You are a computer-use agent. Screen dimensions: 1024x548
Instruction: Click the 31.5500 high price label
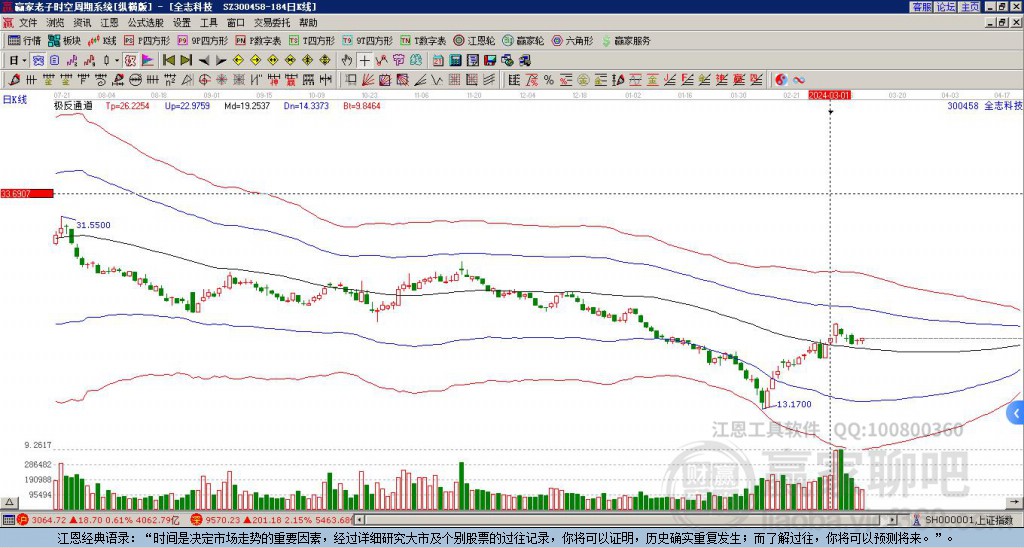(93, 225)
